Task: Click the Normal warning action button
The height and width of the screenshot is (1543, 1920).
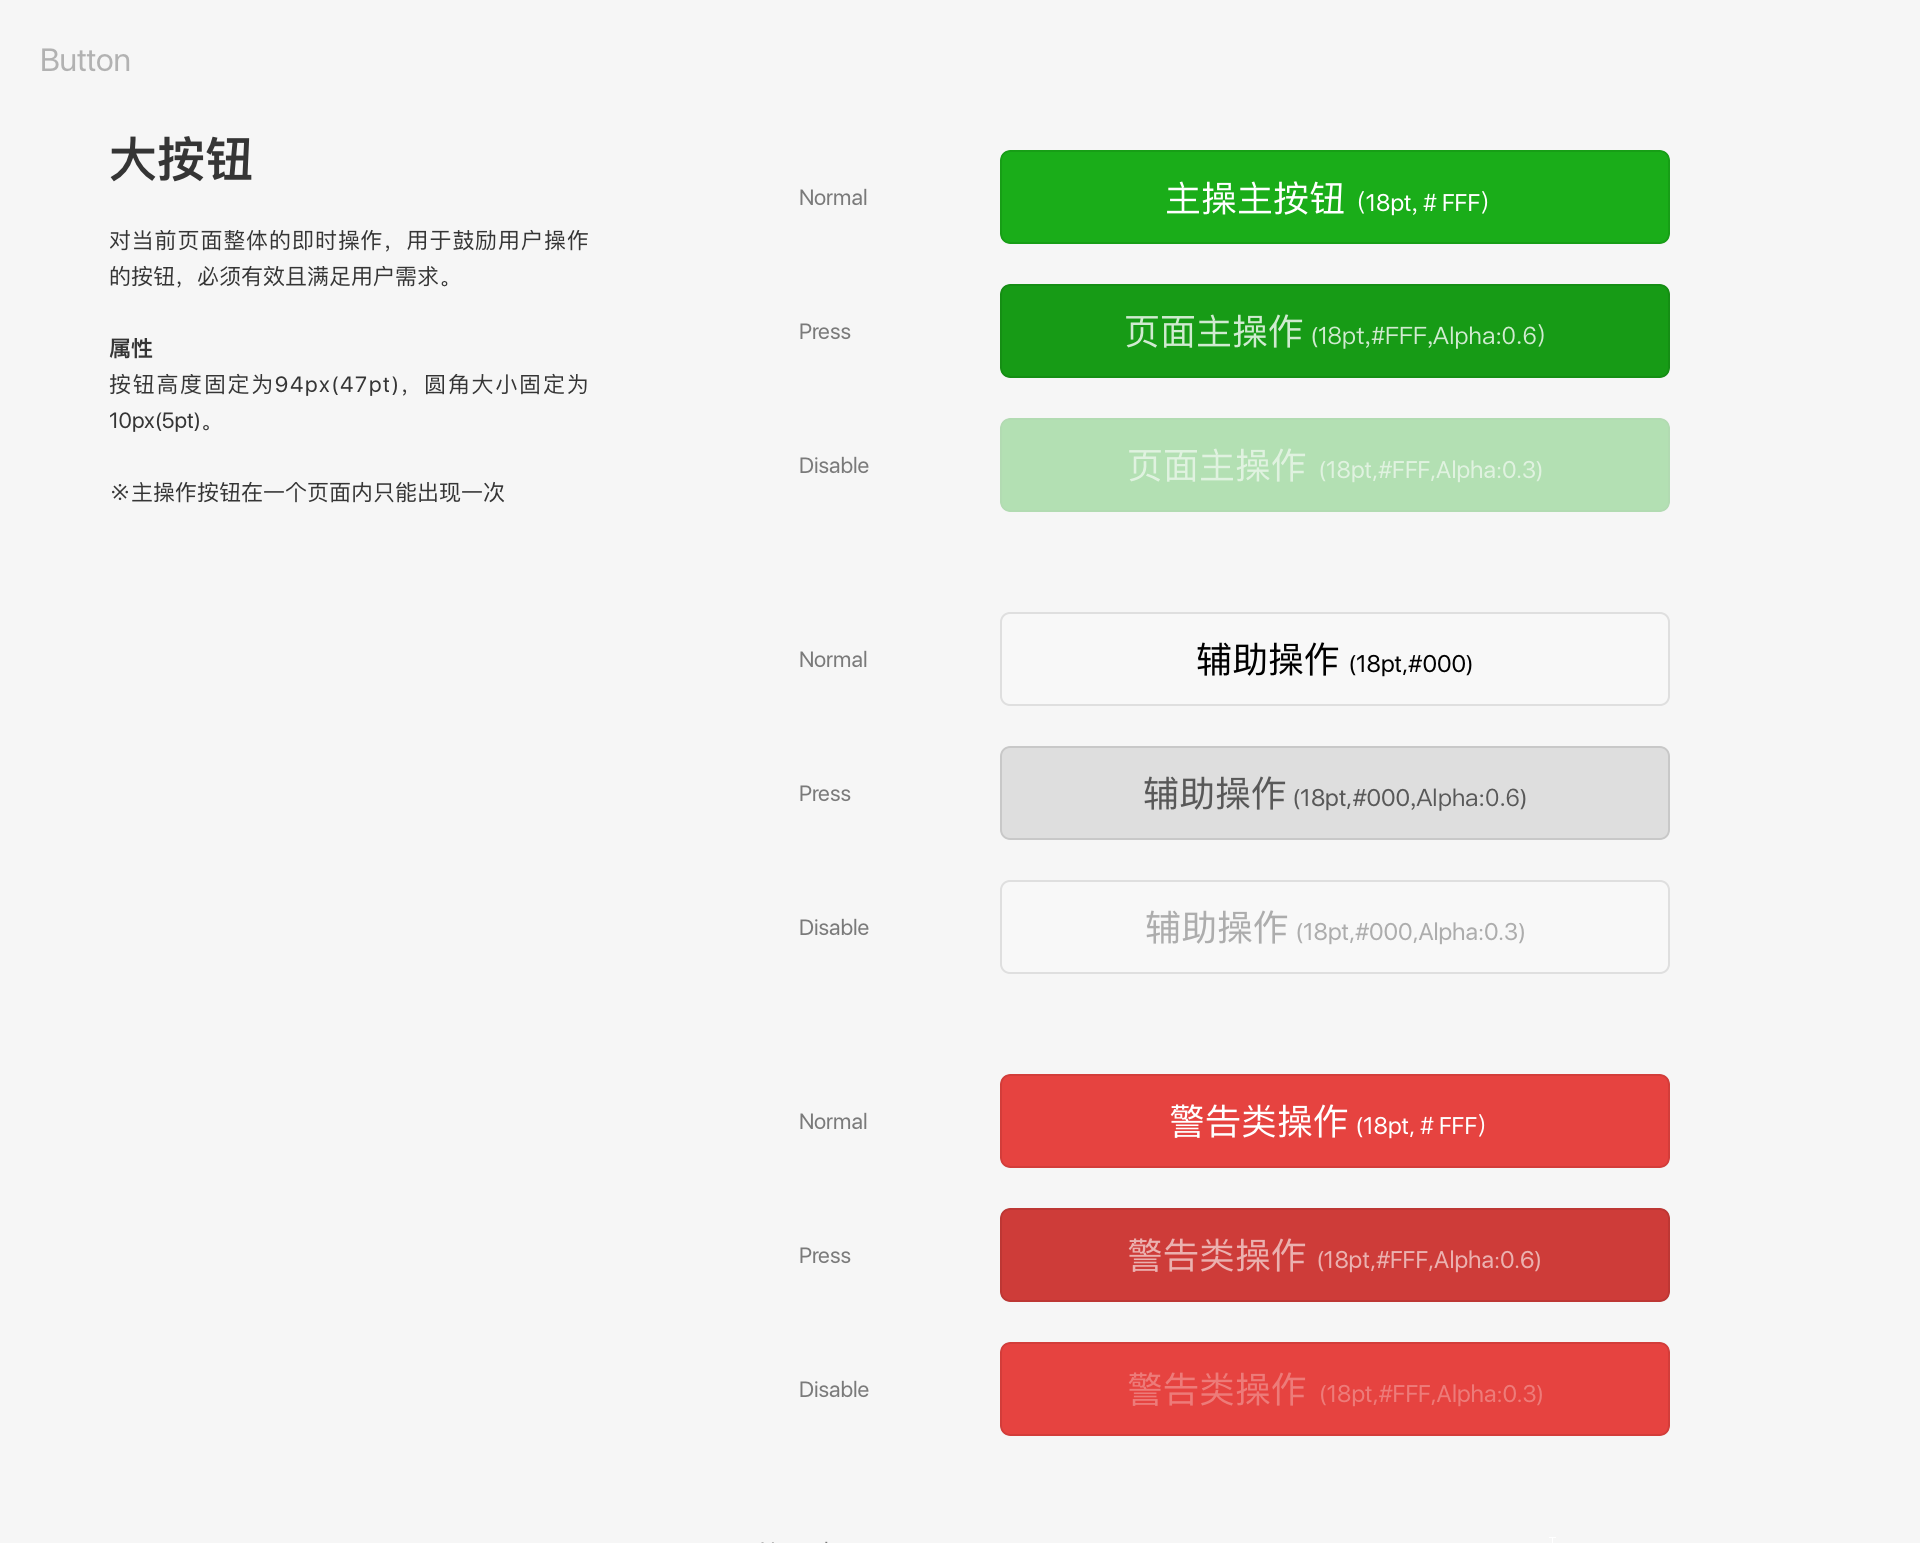Action: (1333, 1119)
